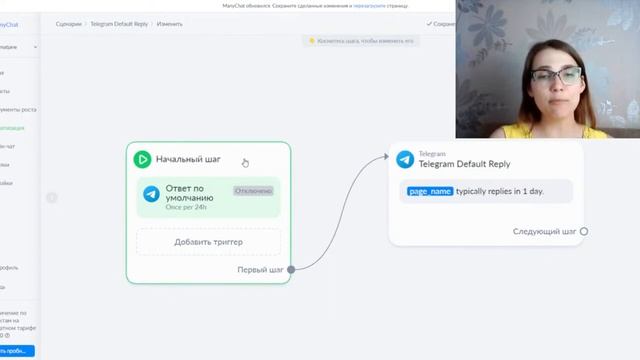
Task: Follow the перезагрузите link in the top banner
Action: click(x=369, y=6)
